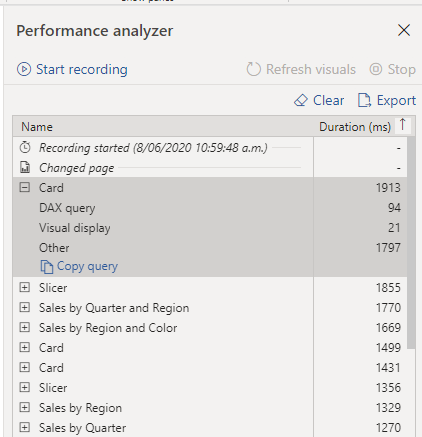The width and height of the screenshot is (422, 437).
Task: Click the Copy query link
Action: point(79,266)
